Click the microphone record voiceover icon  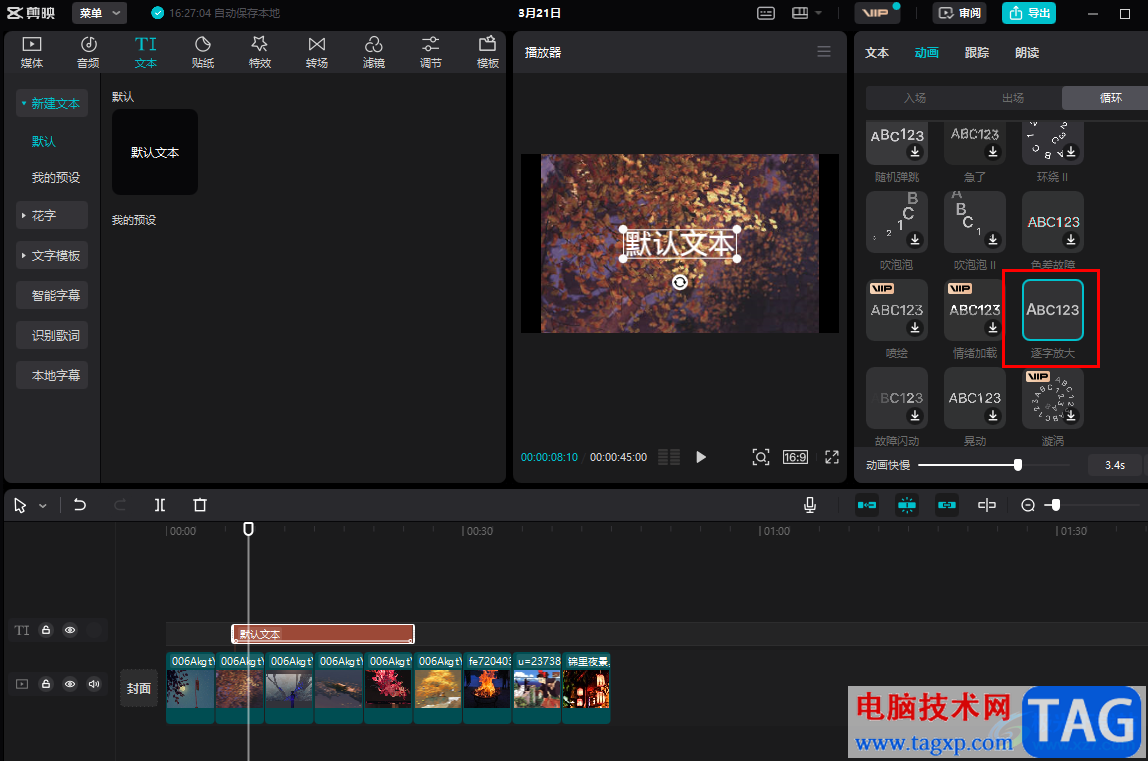coord(810,505)
